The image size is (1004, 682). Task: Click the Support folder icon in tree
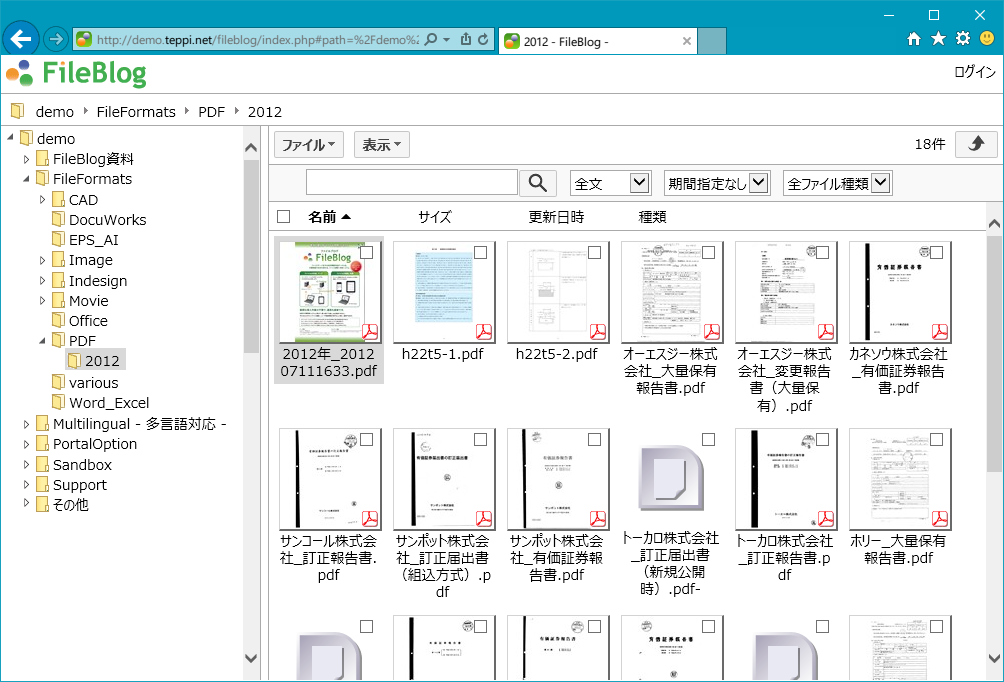coord(42,485)
